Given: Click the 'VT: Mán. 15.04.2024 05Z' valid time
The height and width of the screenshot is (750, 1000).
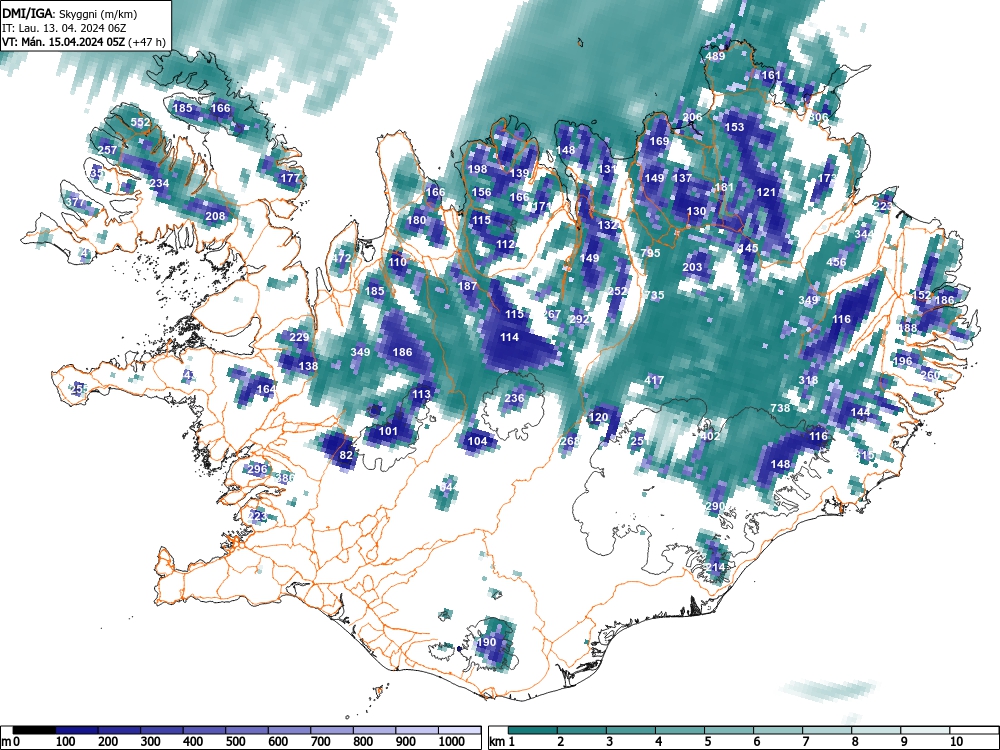Looking at the screenshot, I should [63, 42].
